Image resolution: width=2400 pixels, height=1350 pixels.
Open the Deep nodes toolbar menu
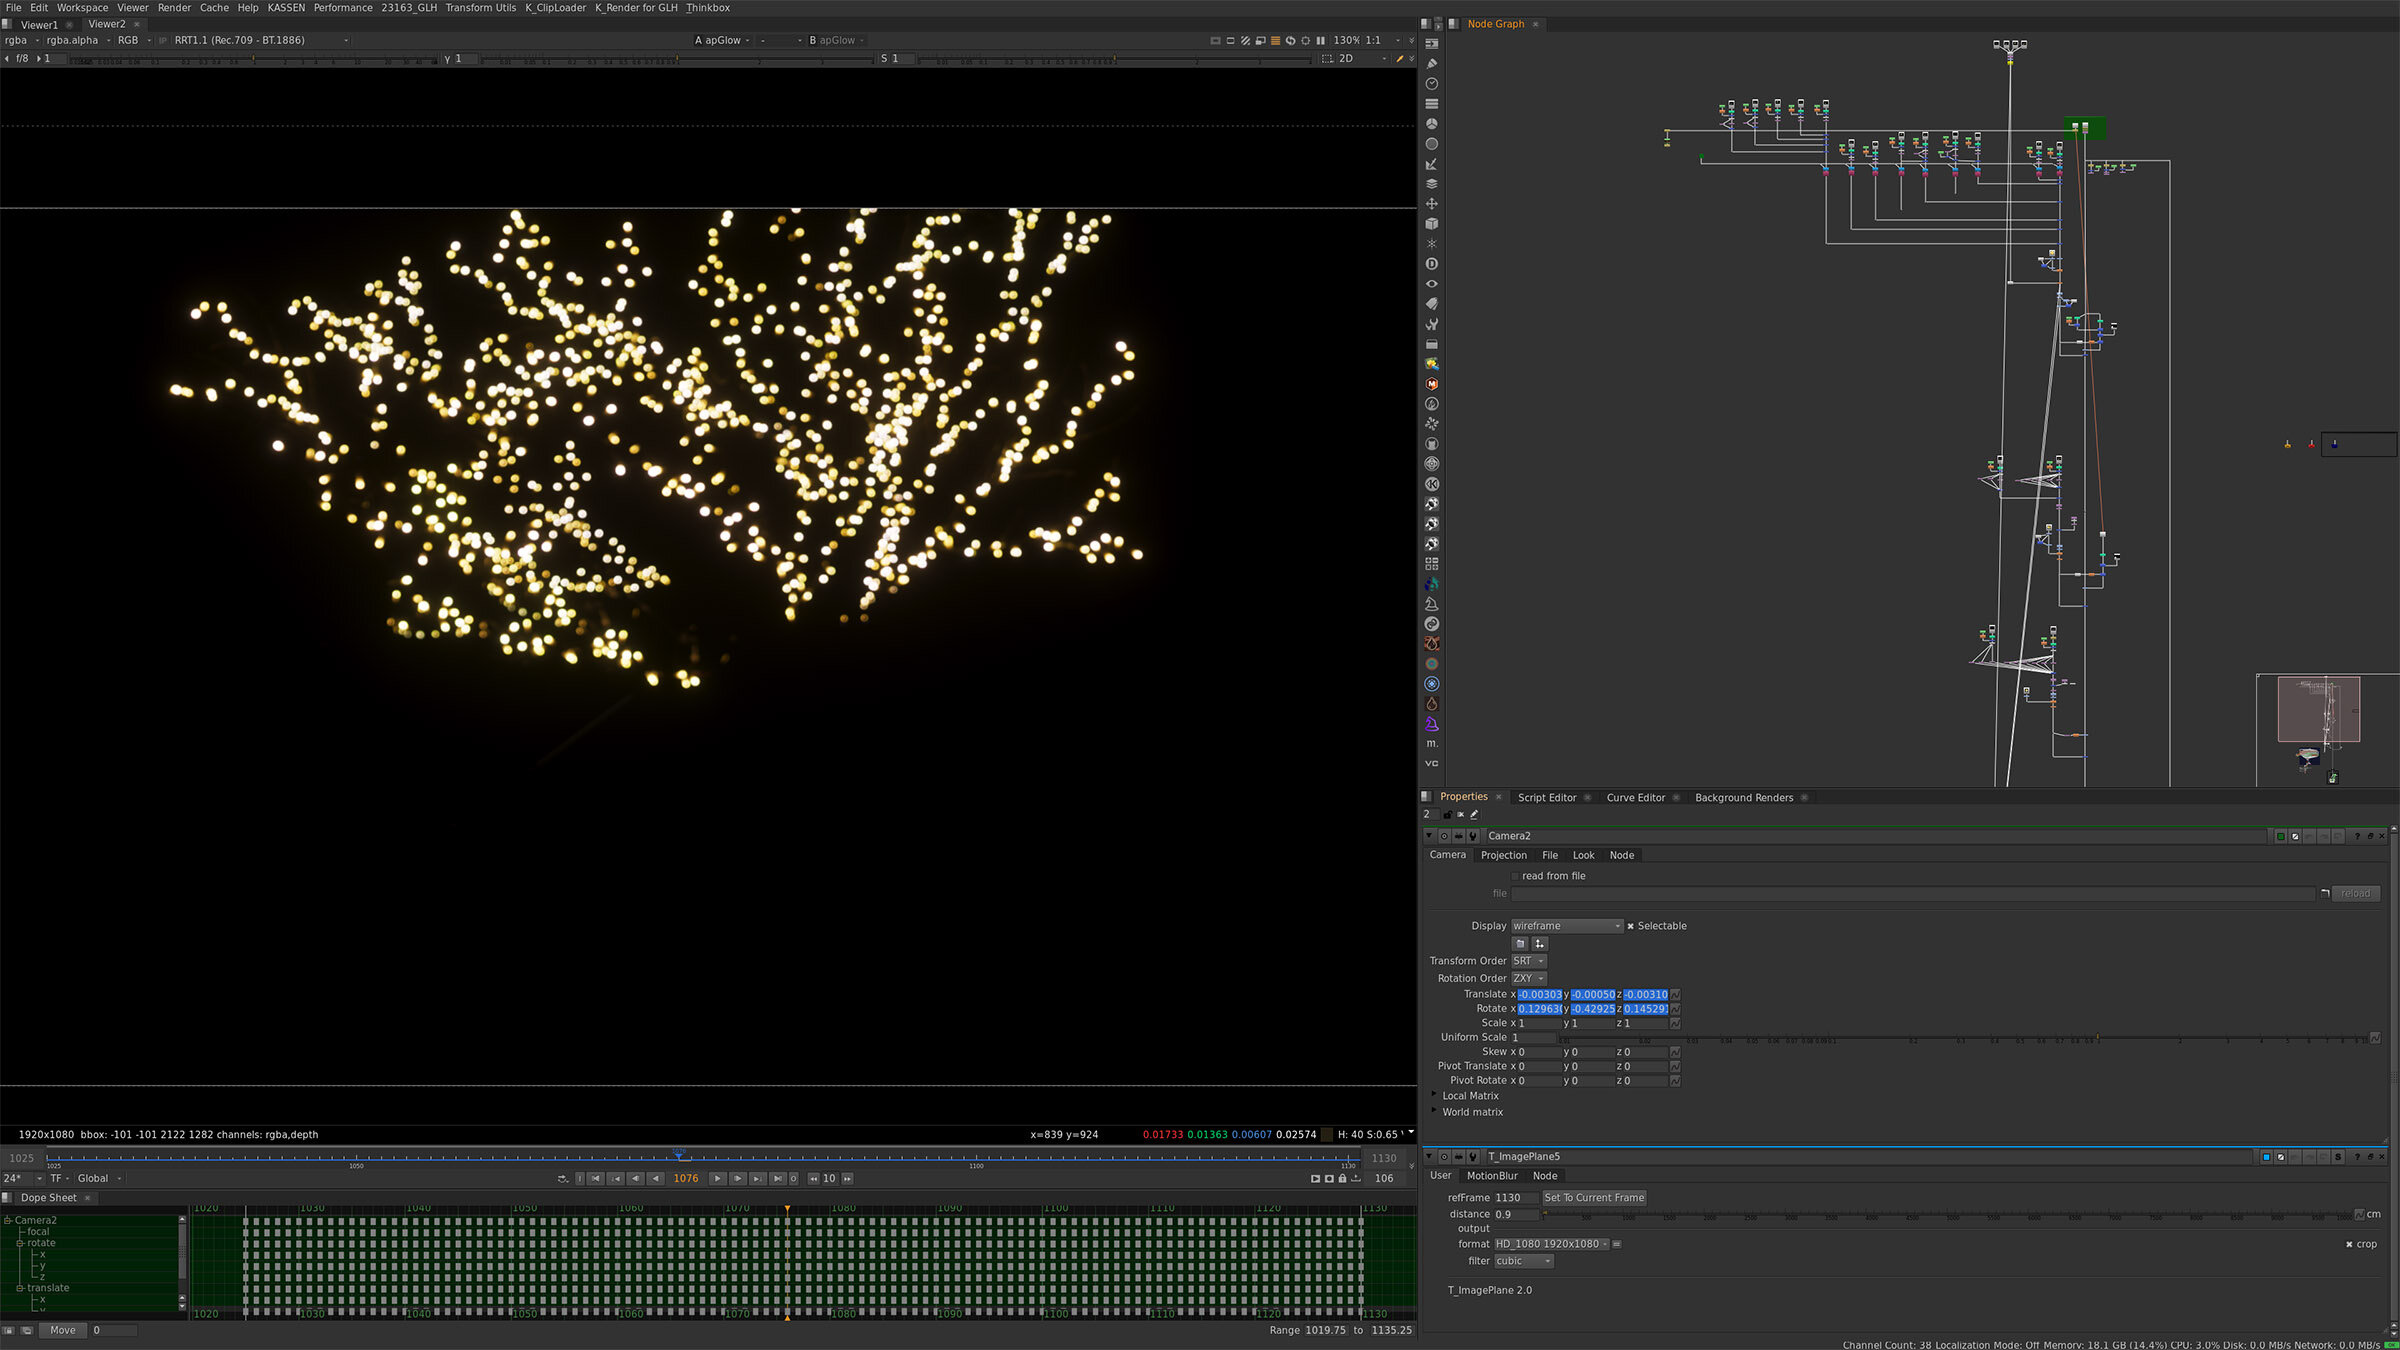click(1431, 264)
